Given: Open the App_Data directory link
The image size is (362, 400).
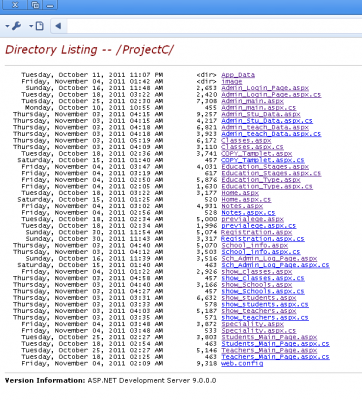Looking at the screenshot, I should 238,75.
